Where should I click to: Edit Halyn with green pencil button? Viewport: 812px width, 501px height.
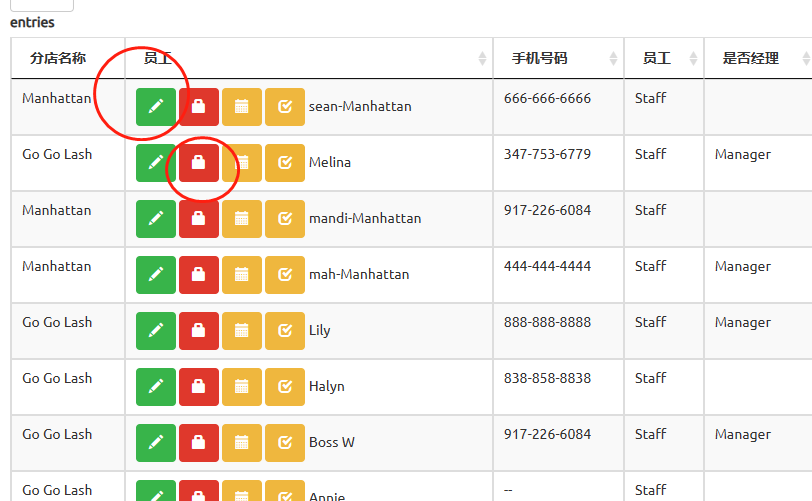point(156,387)
